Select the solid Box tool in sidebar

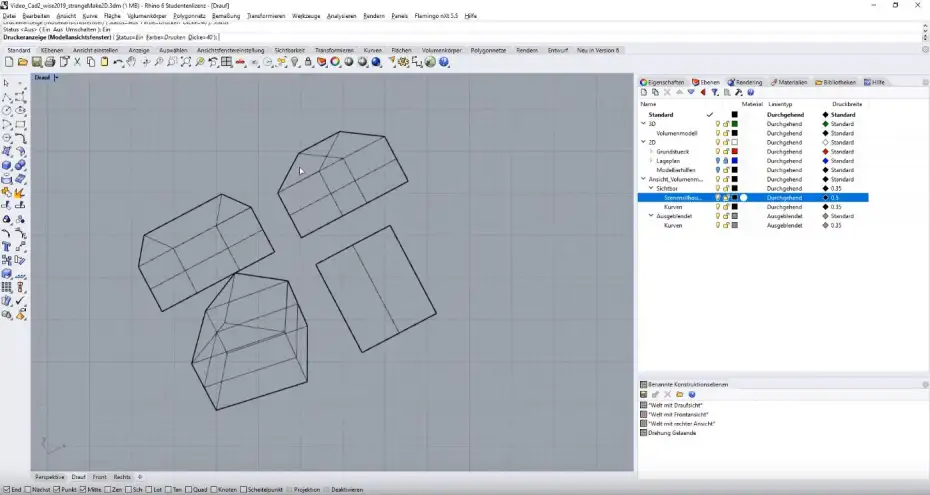(7, 165)
